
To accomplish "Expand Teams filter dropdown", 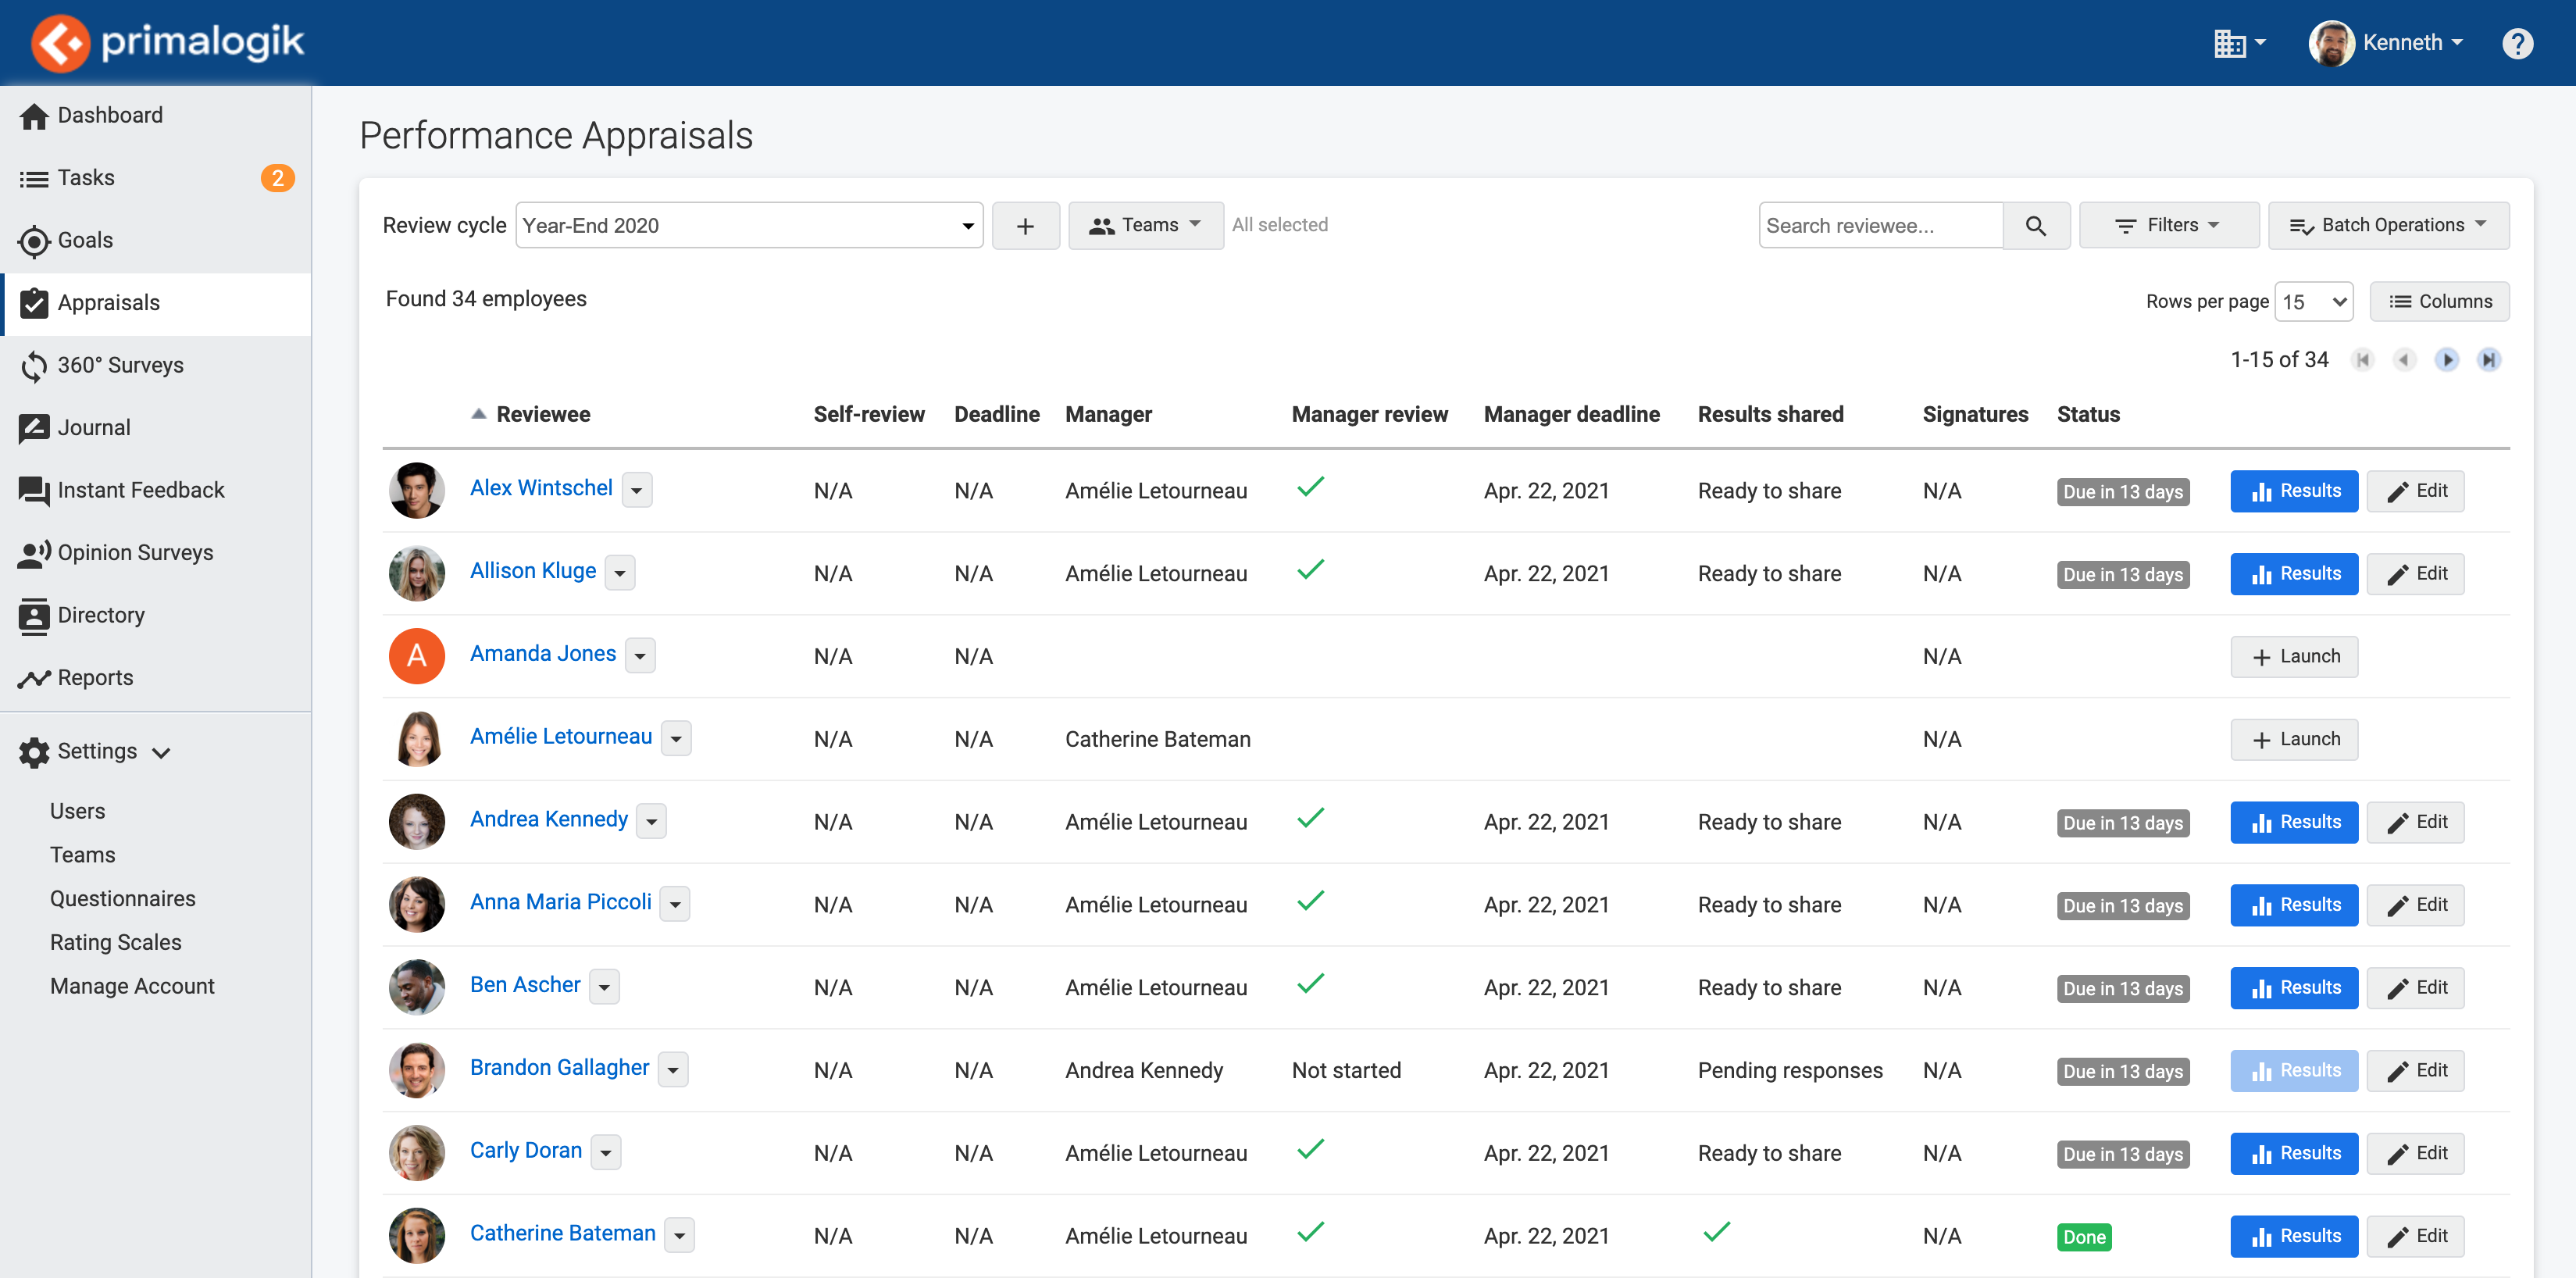I will [x=1144, y=226].
